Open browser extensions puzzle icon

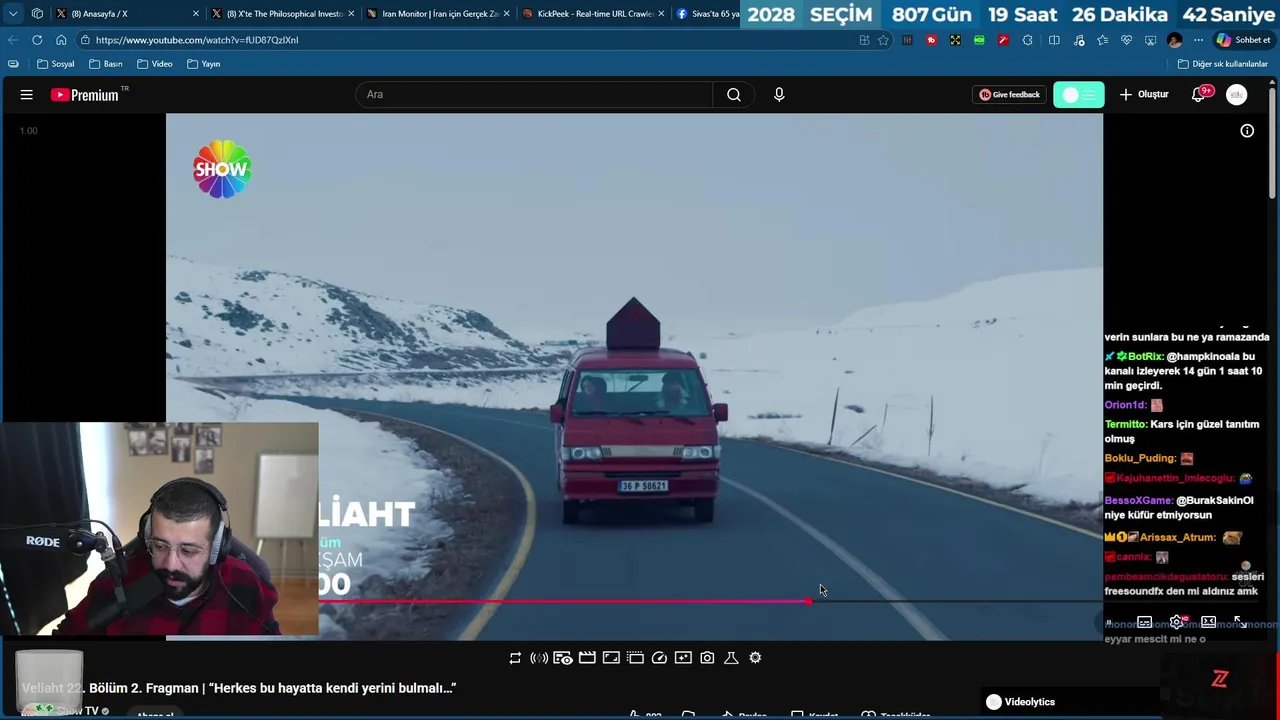point(1027,40)
